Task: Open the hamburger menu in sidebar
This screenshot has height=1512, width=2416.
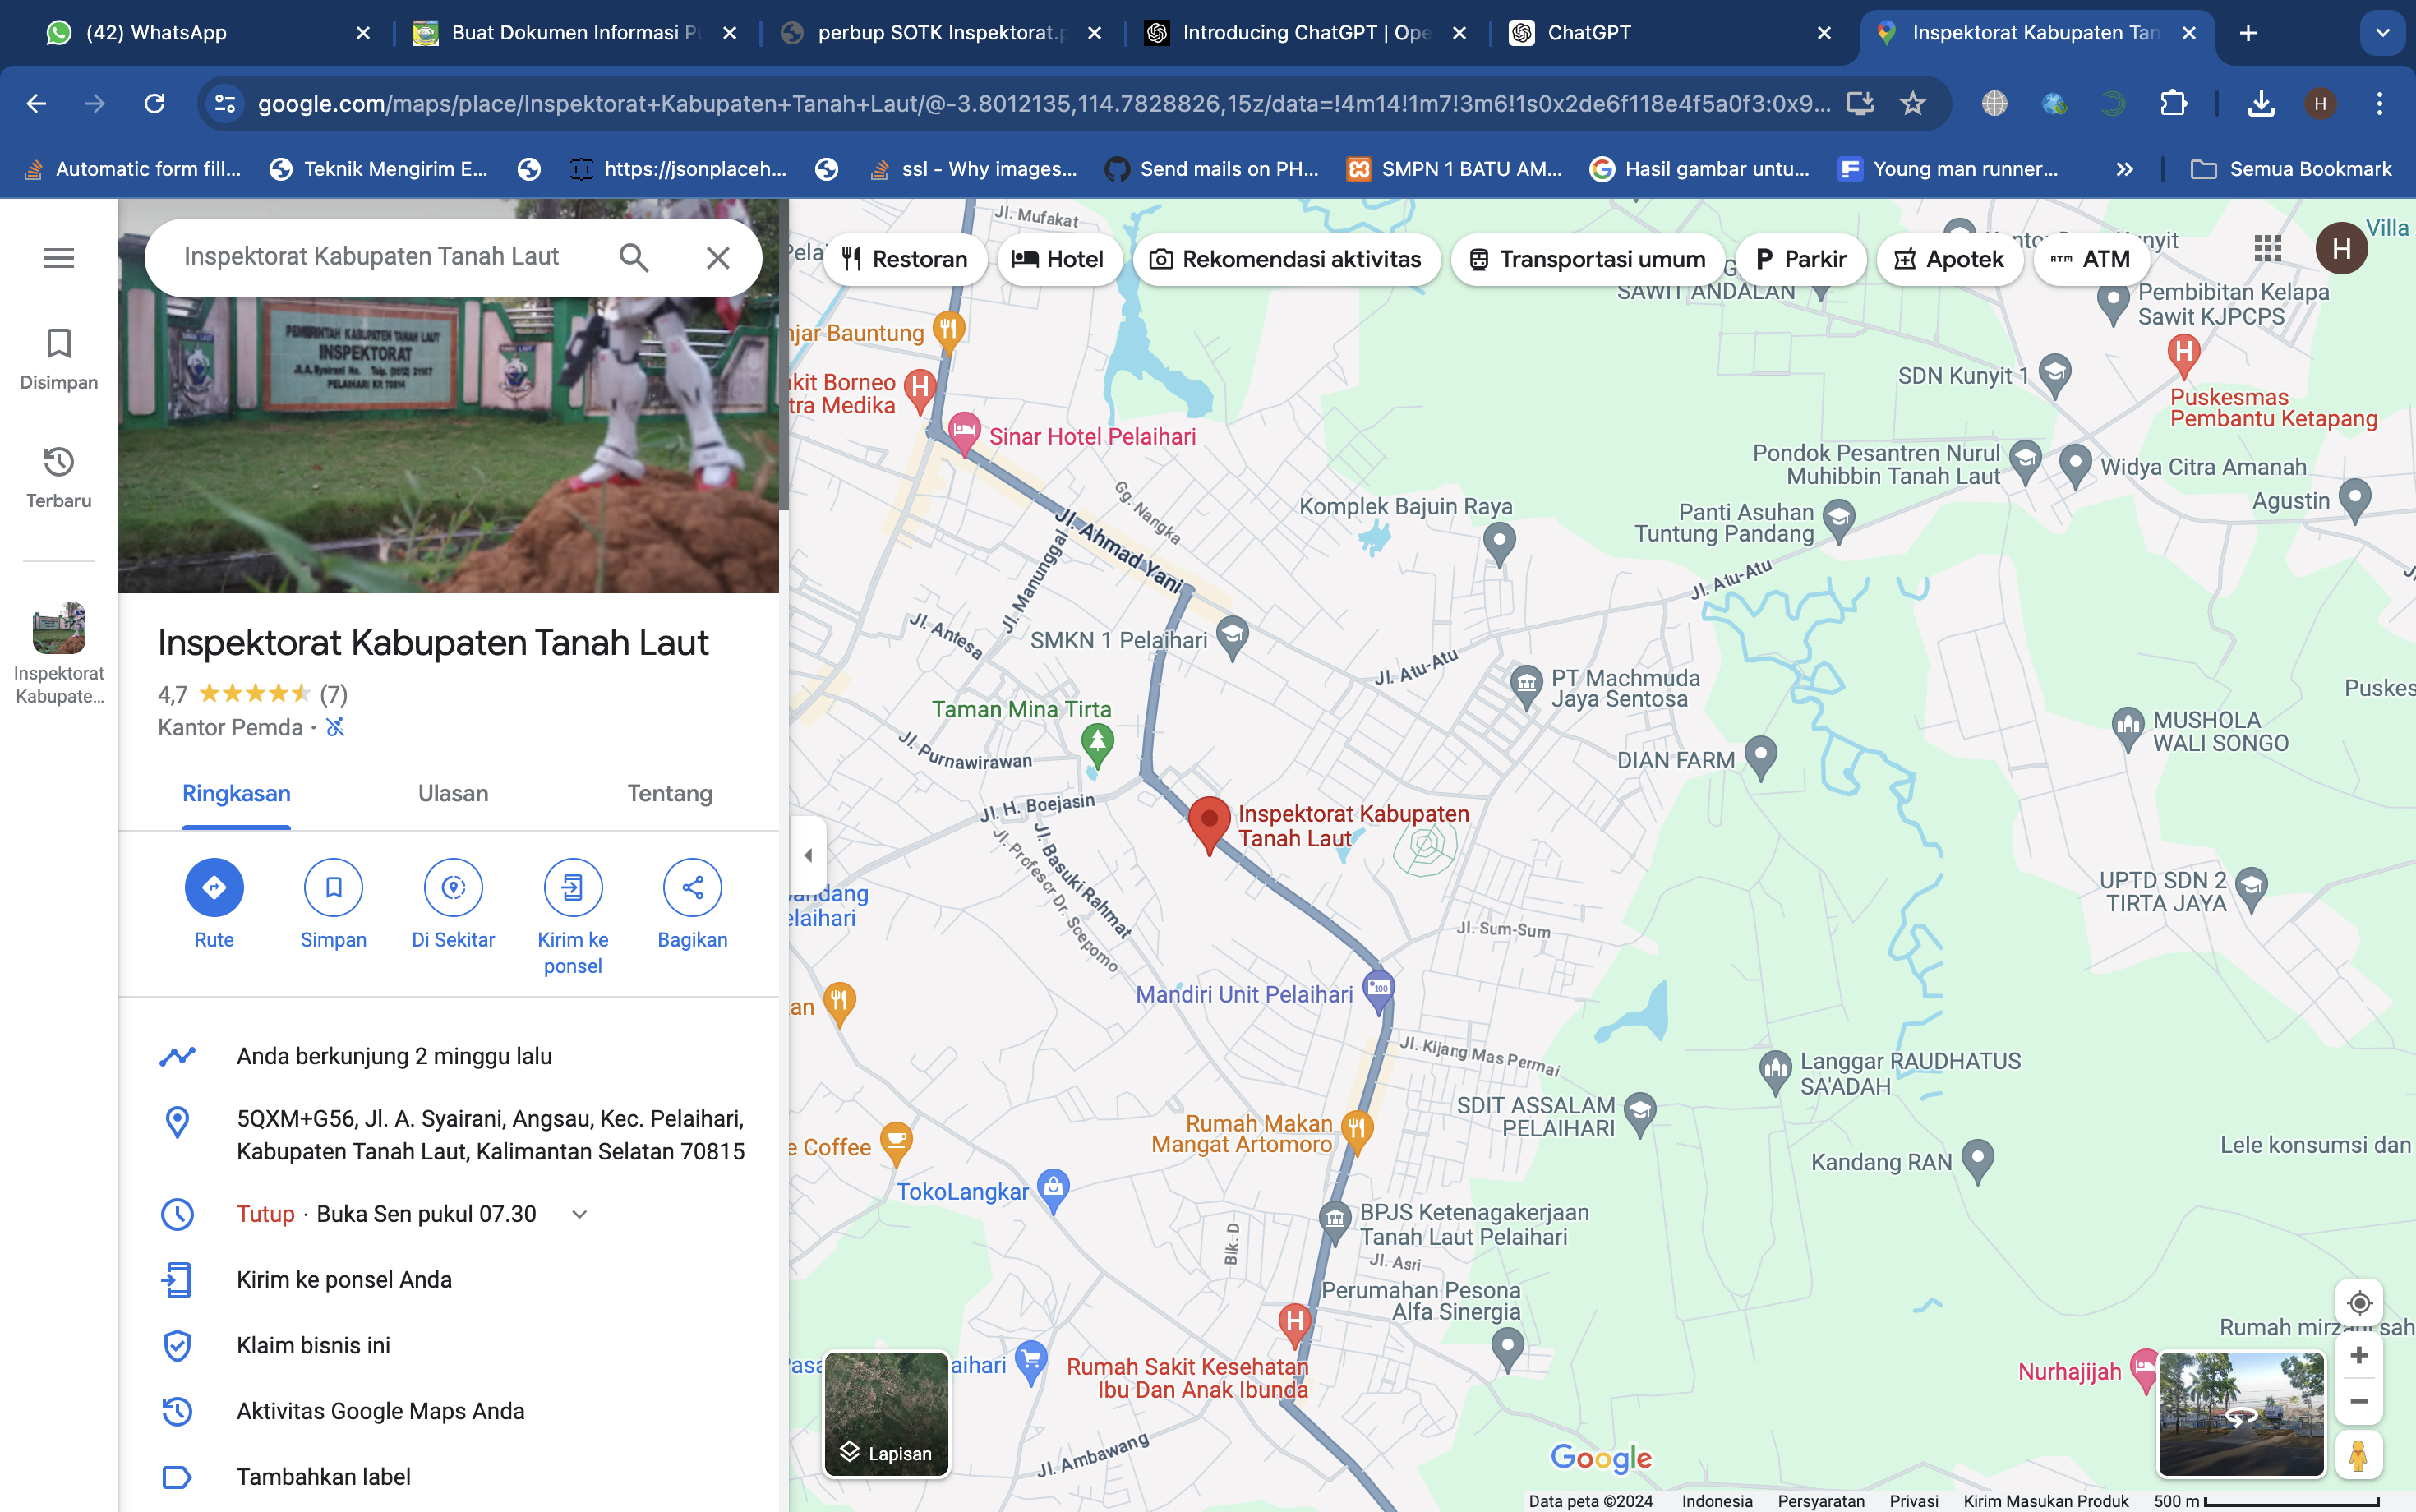Action: 59,258
